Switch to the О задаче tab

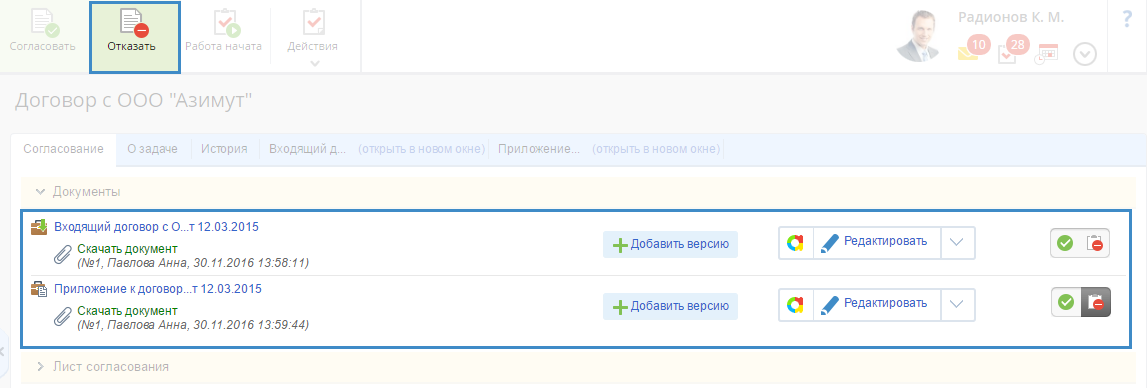pos(152,149)
